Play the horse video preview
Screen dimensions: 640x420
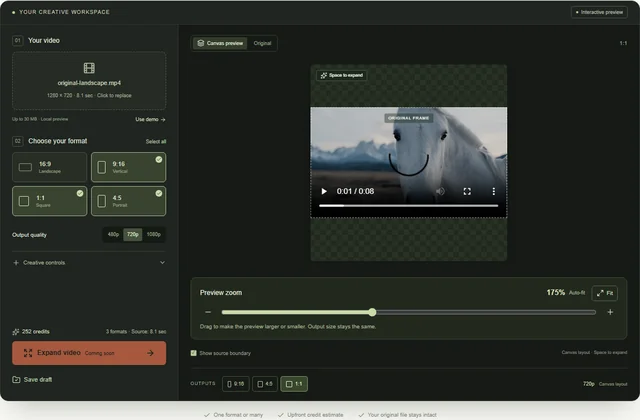tap(324, 191)
